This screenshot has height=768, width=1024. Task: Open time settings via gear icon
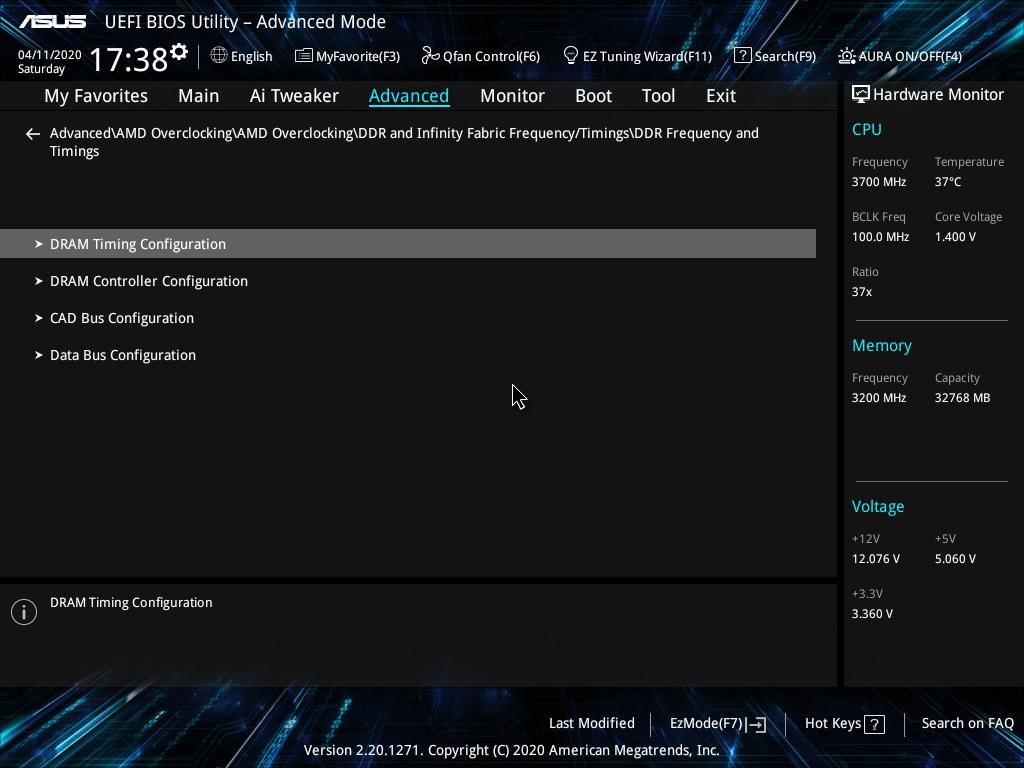(179, 51)
